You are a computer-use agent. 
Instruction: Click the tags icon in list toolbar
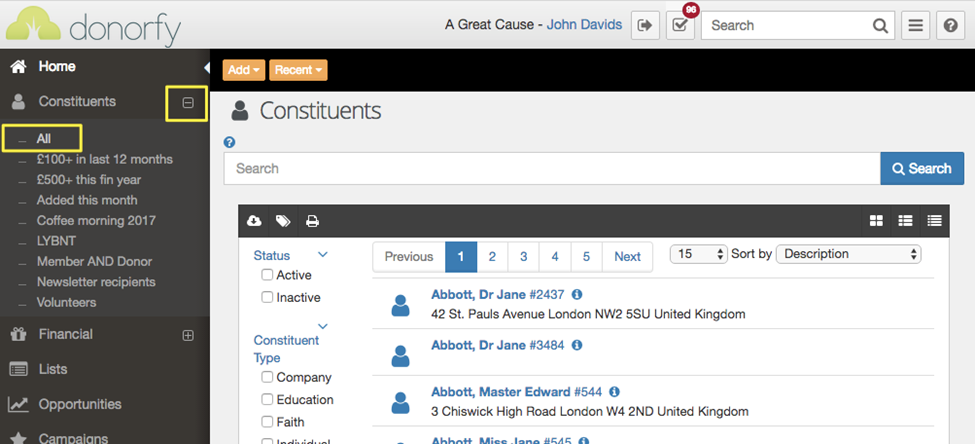pyautogui.click(x=283, y=221)
